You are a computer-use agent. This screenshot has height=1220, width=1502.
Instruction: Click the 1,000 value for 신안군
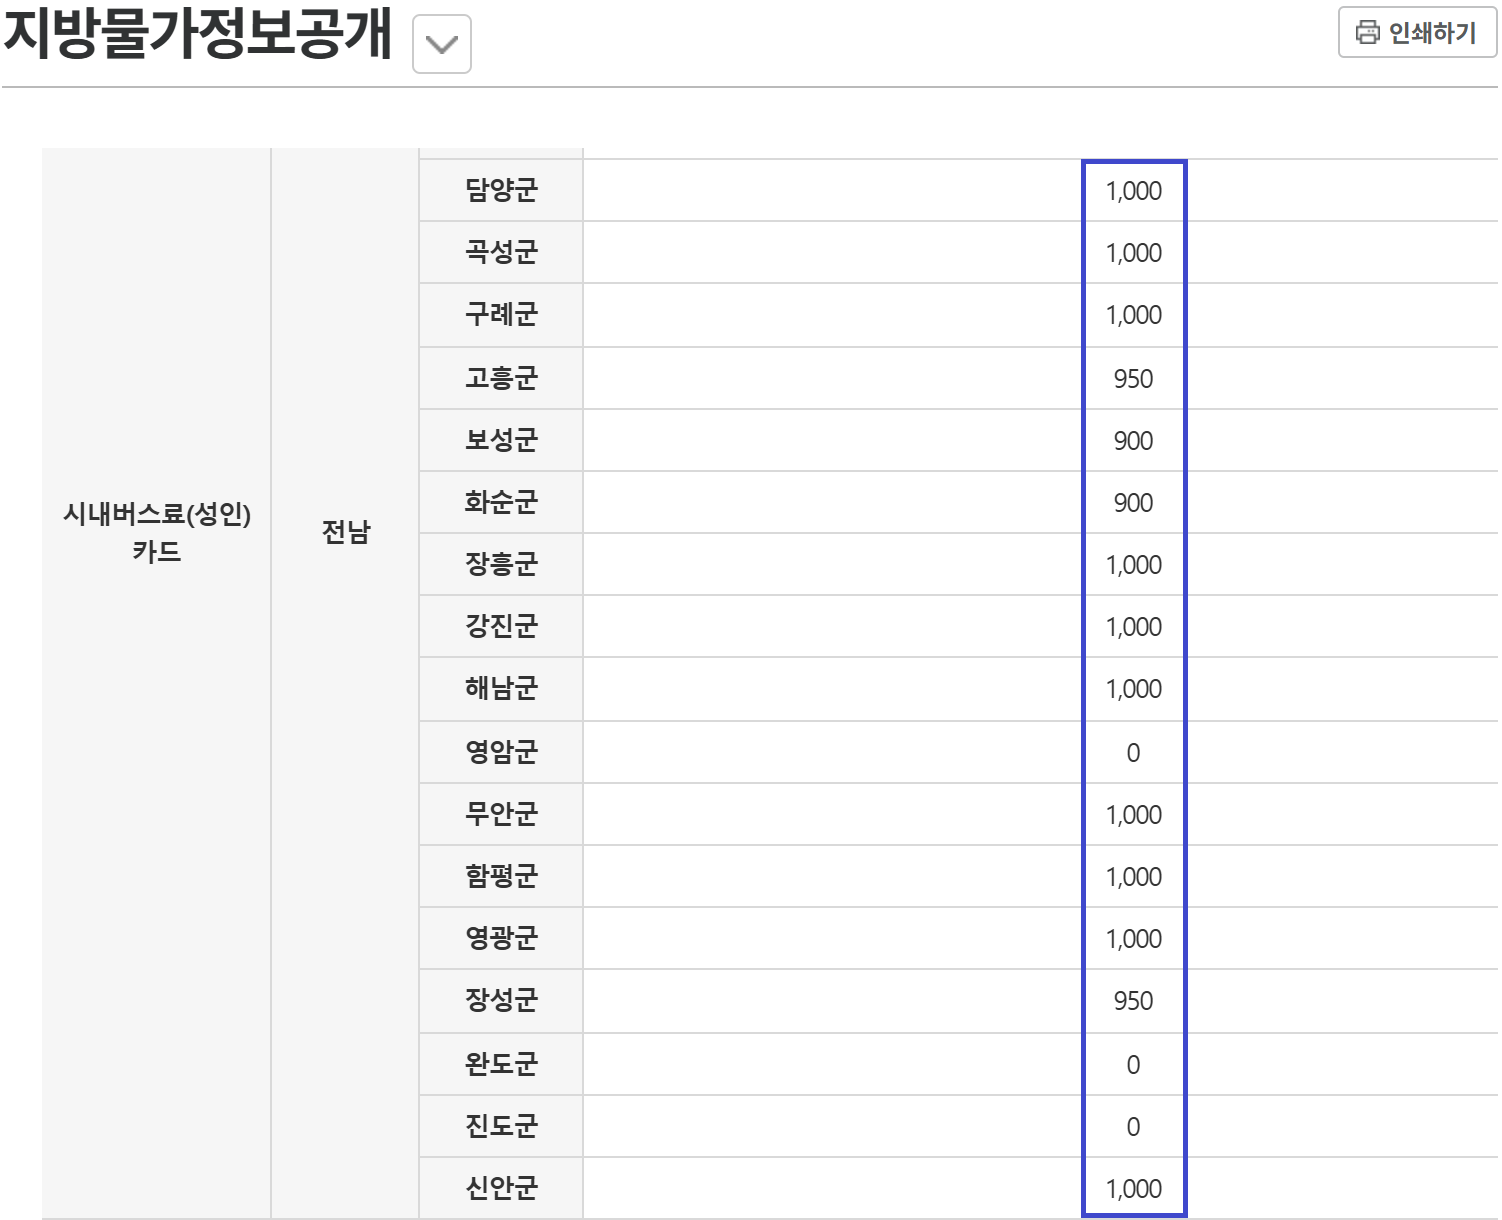click(x=1134, y=1189)
